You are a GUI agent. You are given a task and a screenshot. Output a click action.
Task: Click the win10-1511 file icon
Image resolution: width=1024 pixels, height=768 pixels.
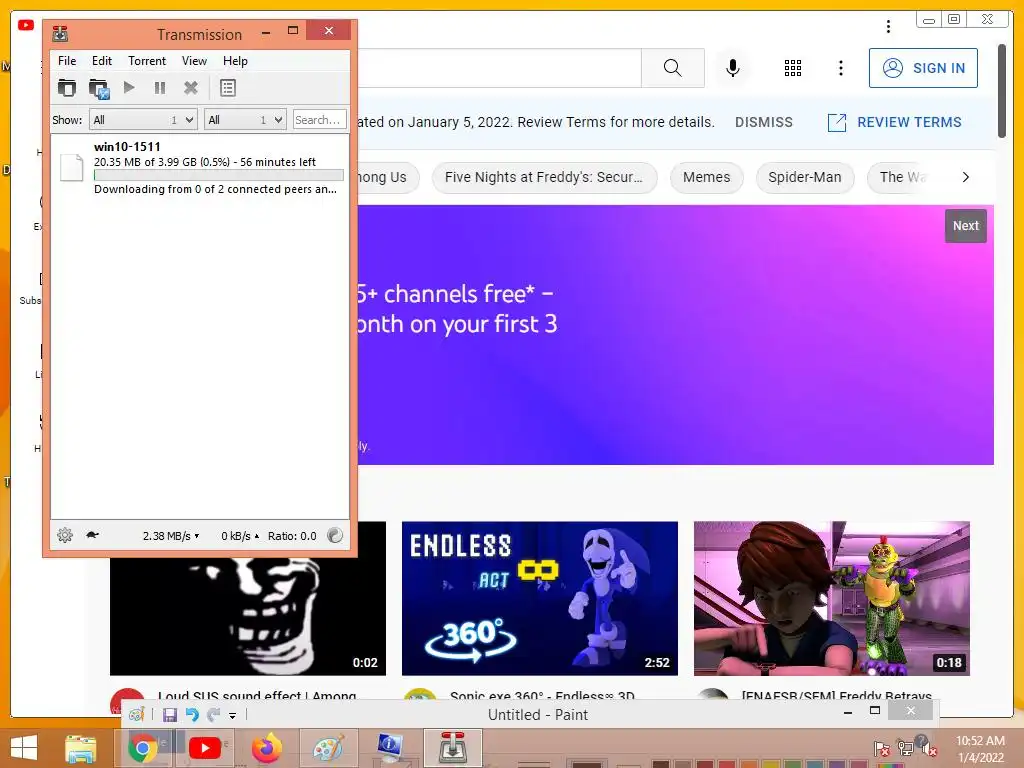(72, 167)
